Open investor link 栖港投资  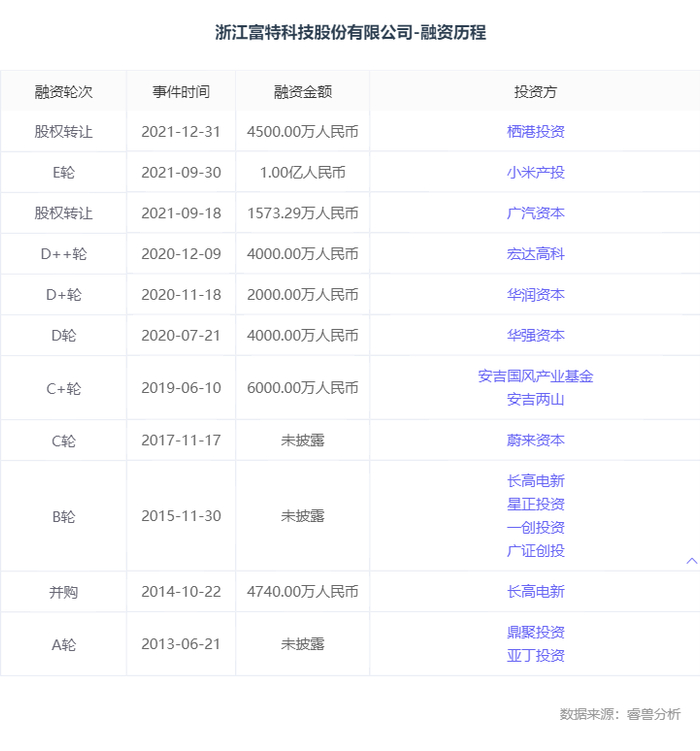[535, 132]
